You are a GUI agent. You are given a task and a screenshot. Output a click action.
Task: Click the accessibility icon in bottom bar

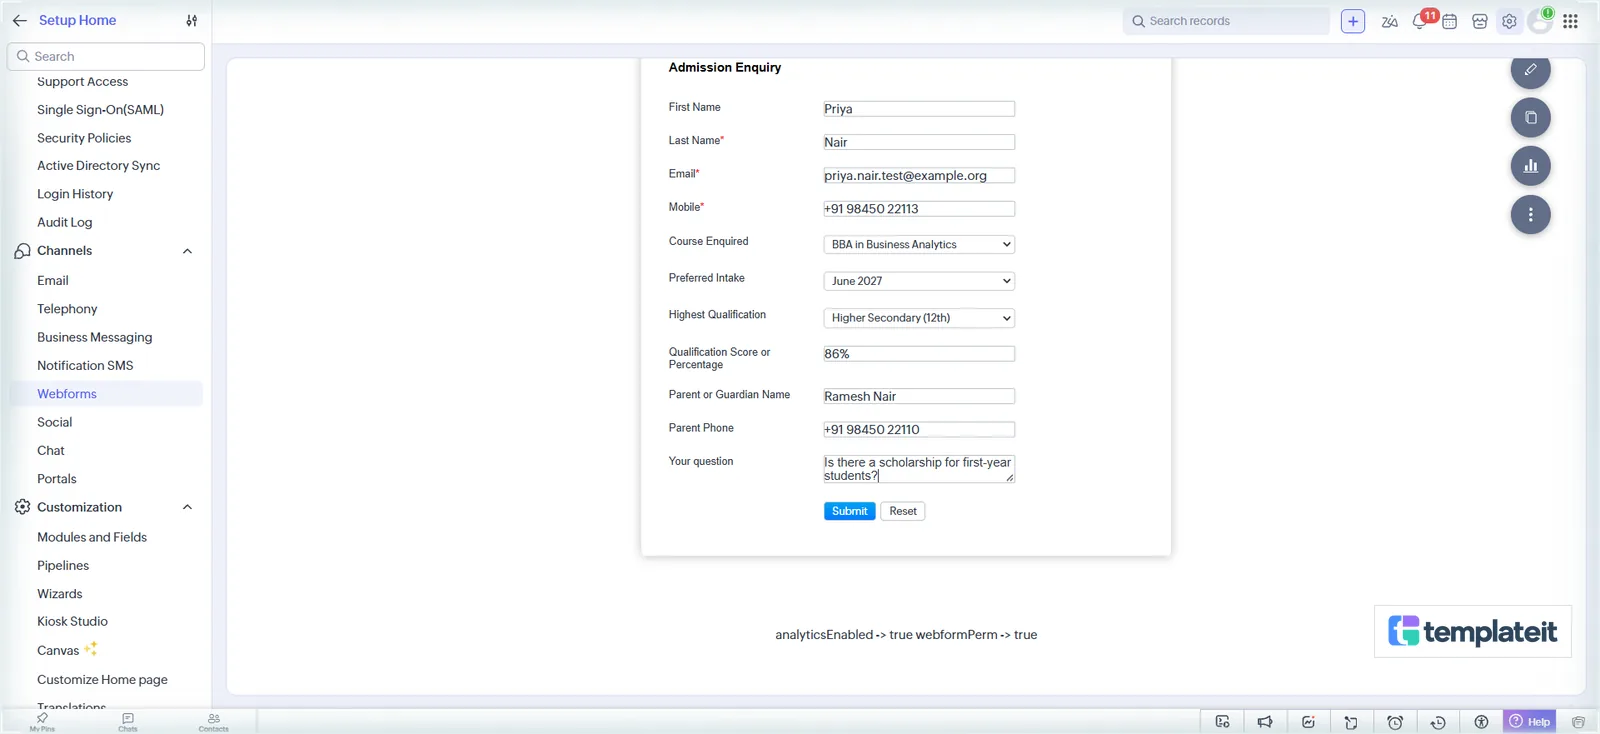(x=1481, y=722)
